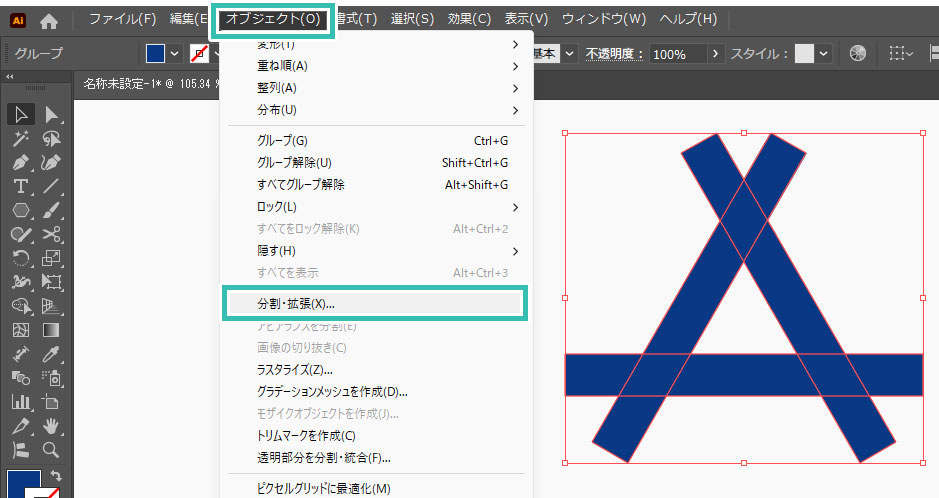
Task: Click グループ解除(U) menu entry
Action: click(x=294, y=163)
